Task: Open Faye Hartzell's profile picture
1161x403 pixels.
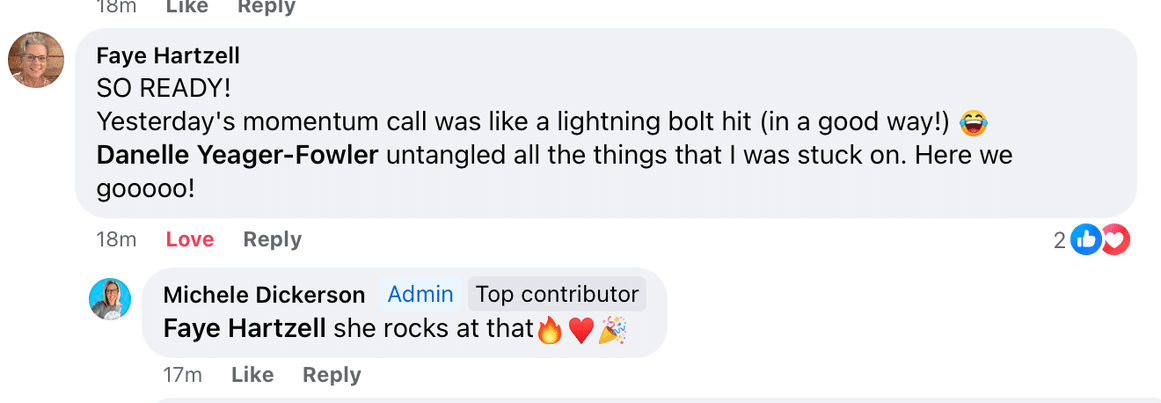Action: pos(36,60)
